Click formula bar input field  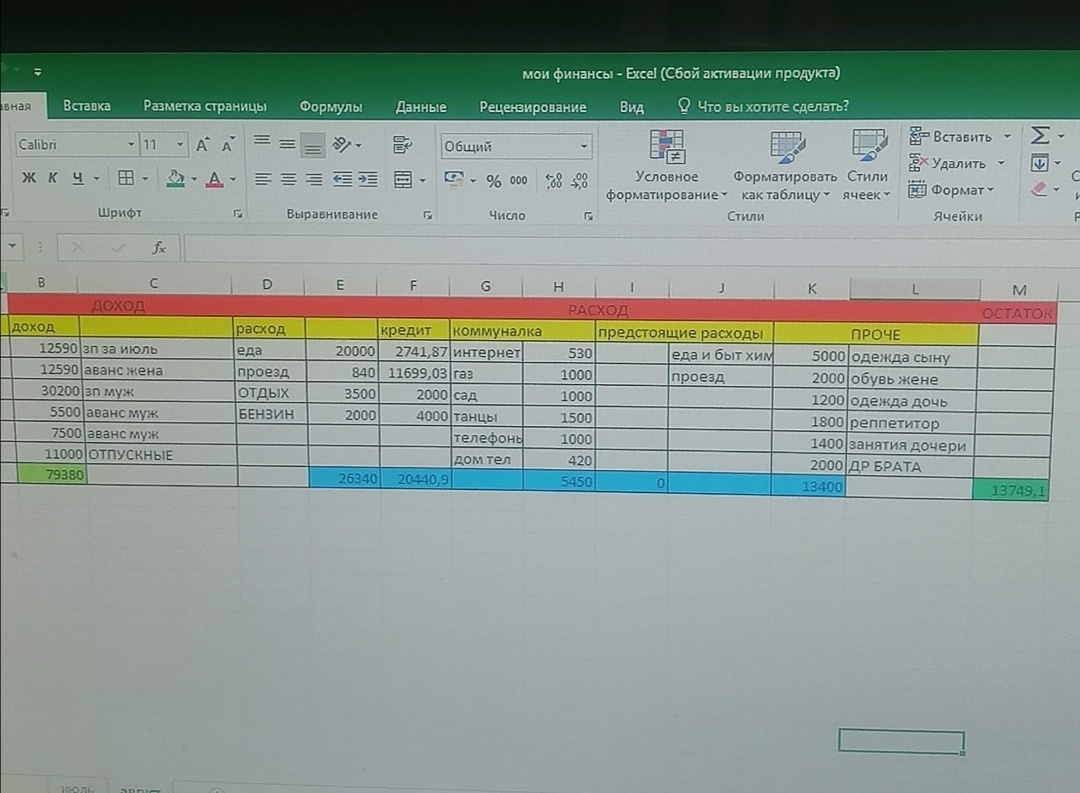click(x=630, y=249)
